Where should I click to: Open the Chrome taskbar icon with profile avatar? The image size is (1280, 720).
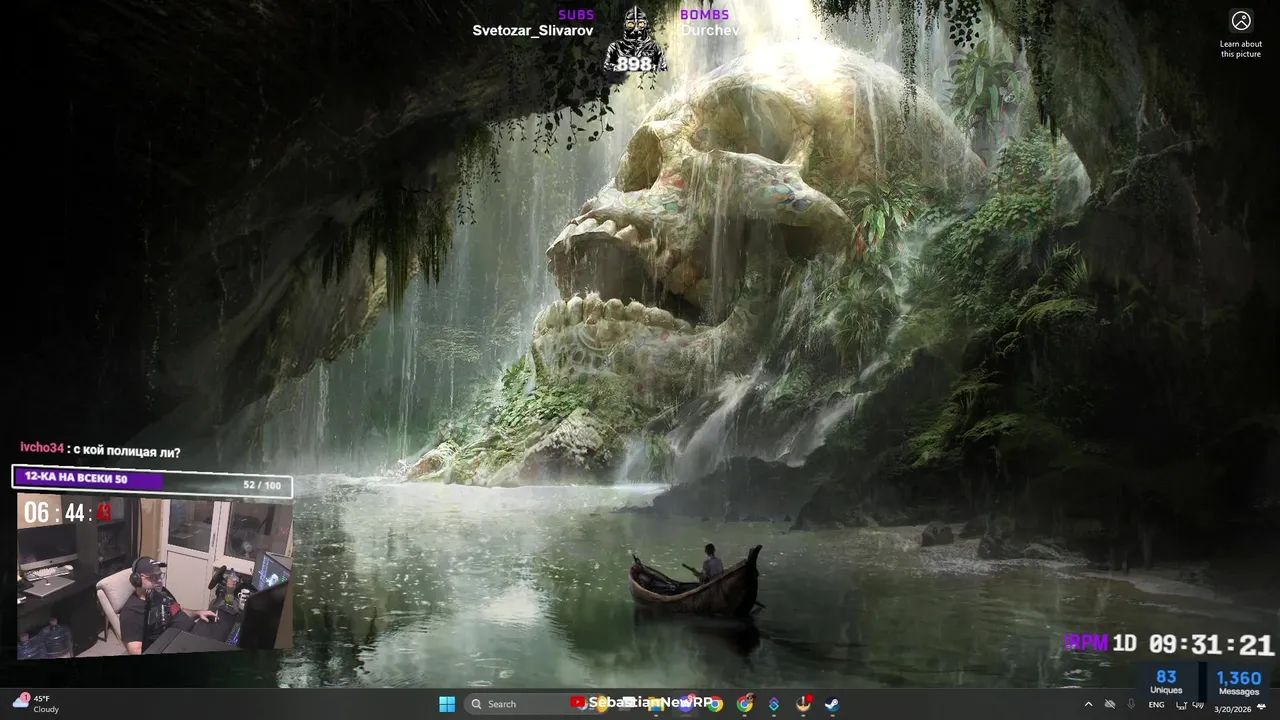tap(744, 704)
